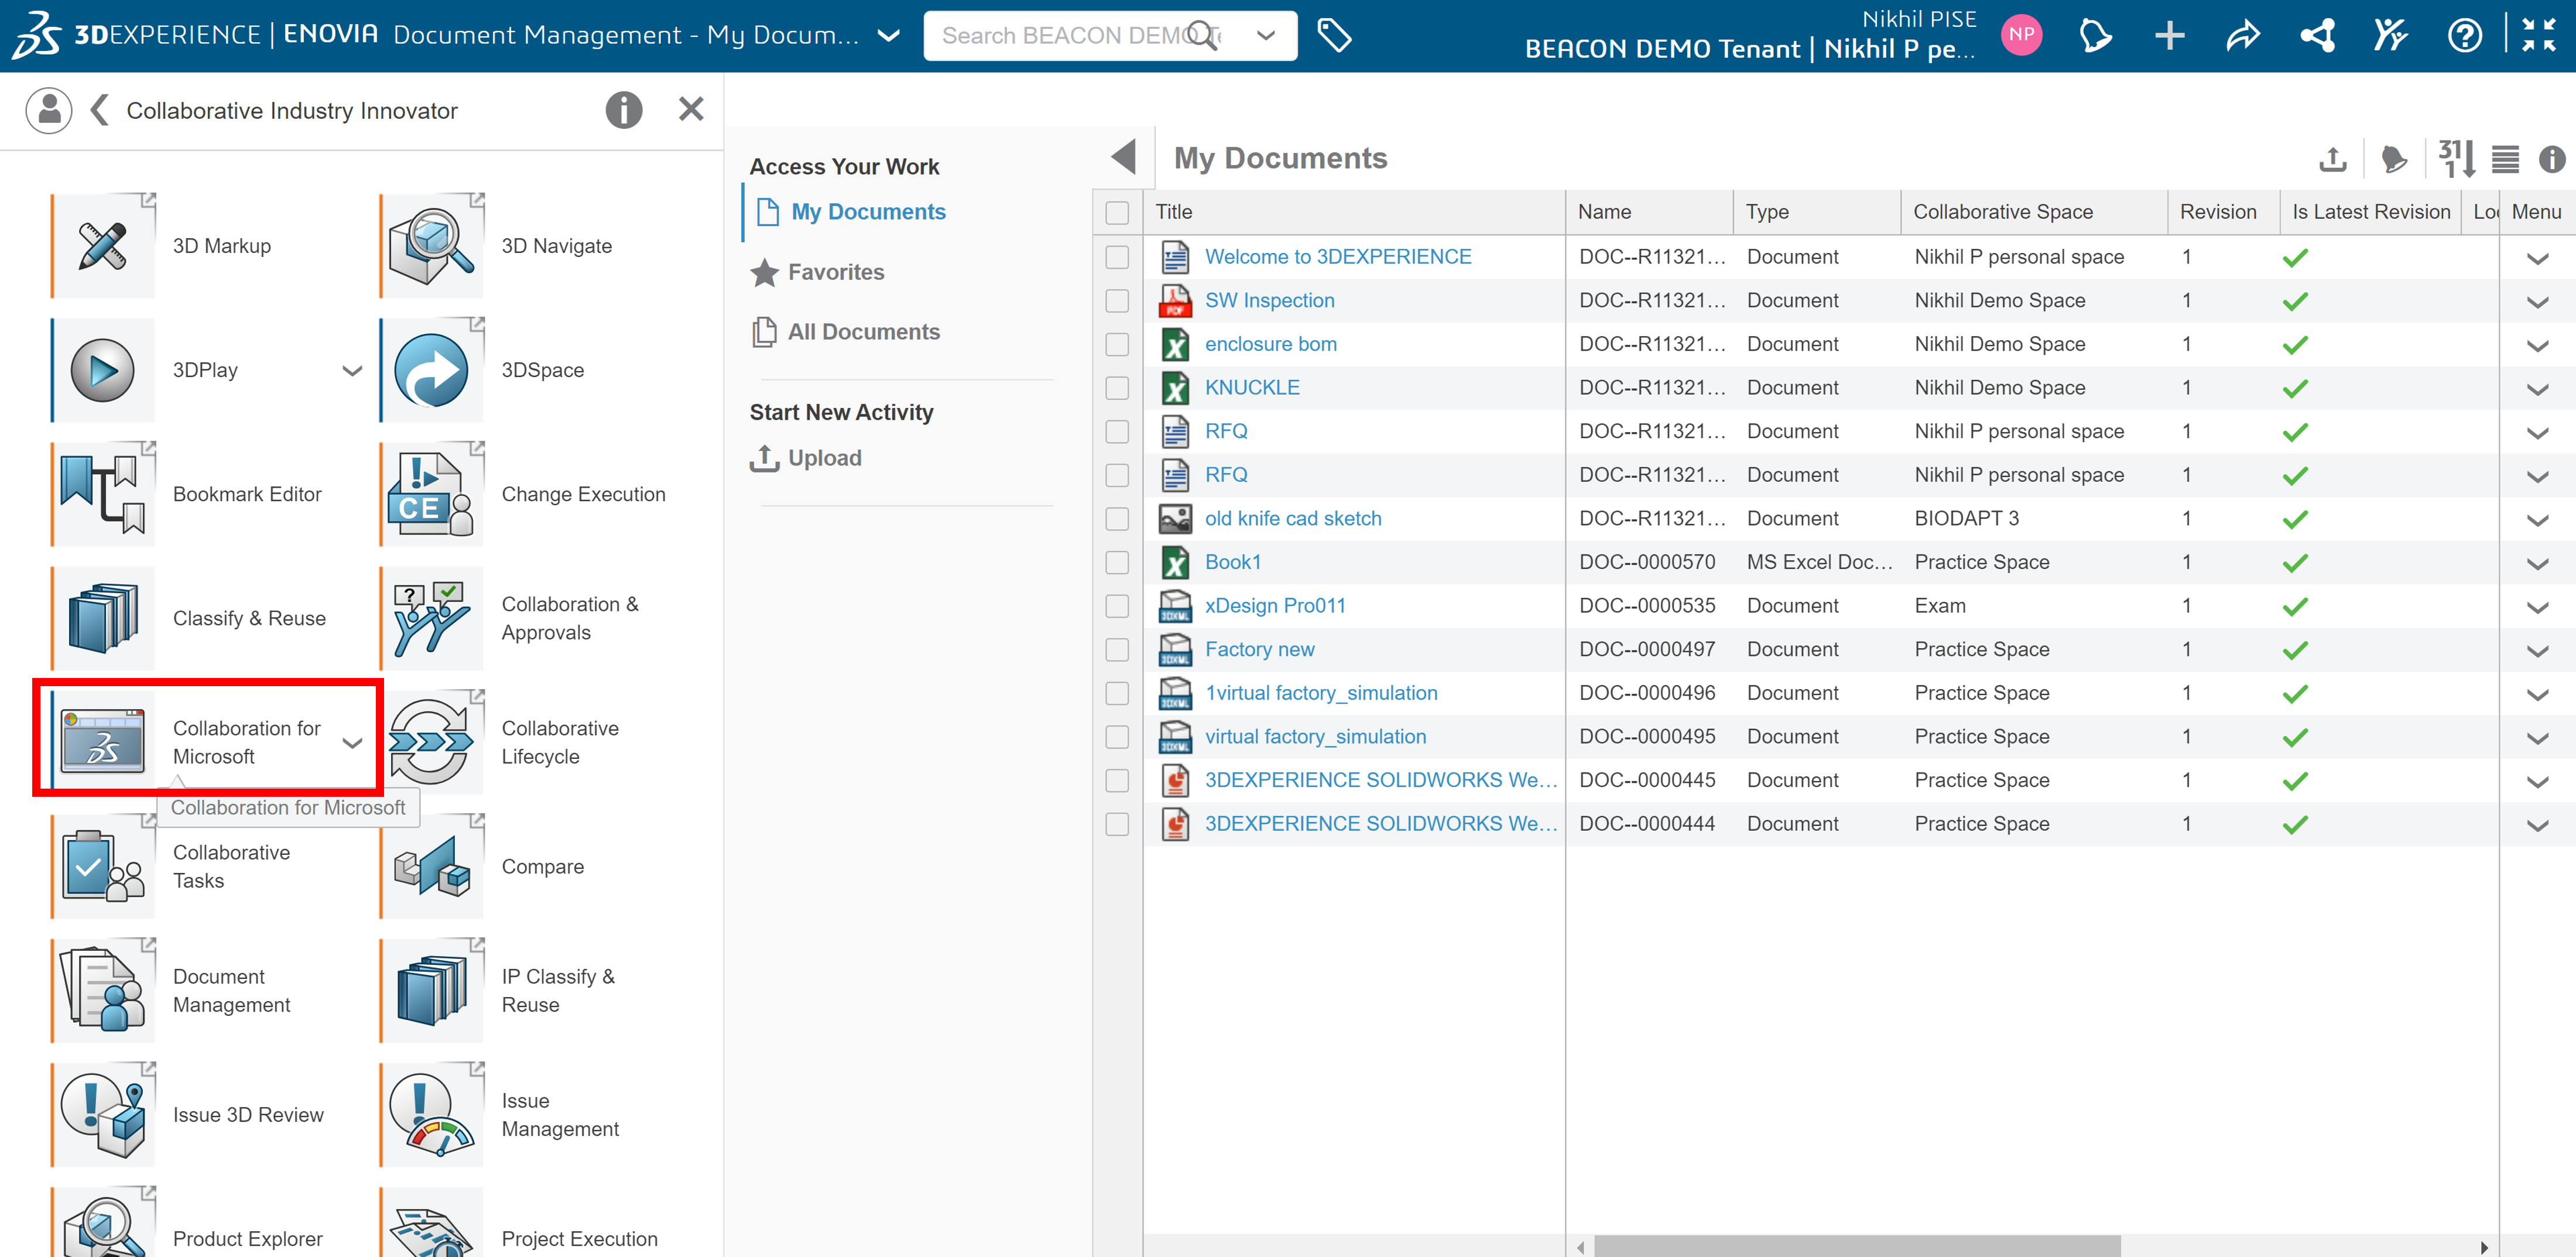
Task: Check the KNUCKLE row checkbox
Action: coord(1117,388)
